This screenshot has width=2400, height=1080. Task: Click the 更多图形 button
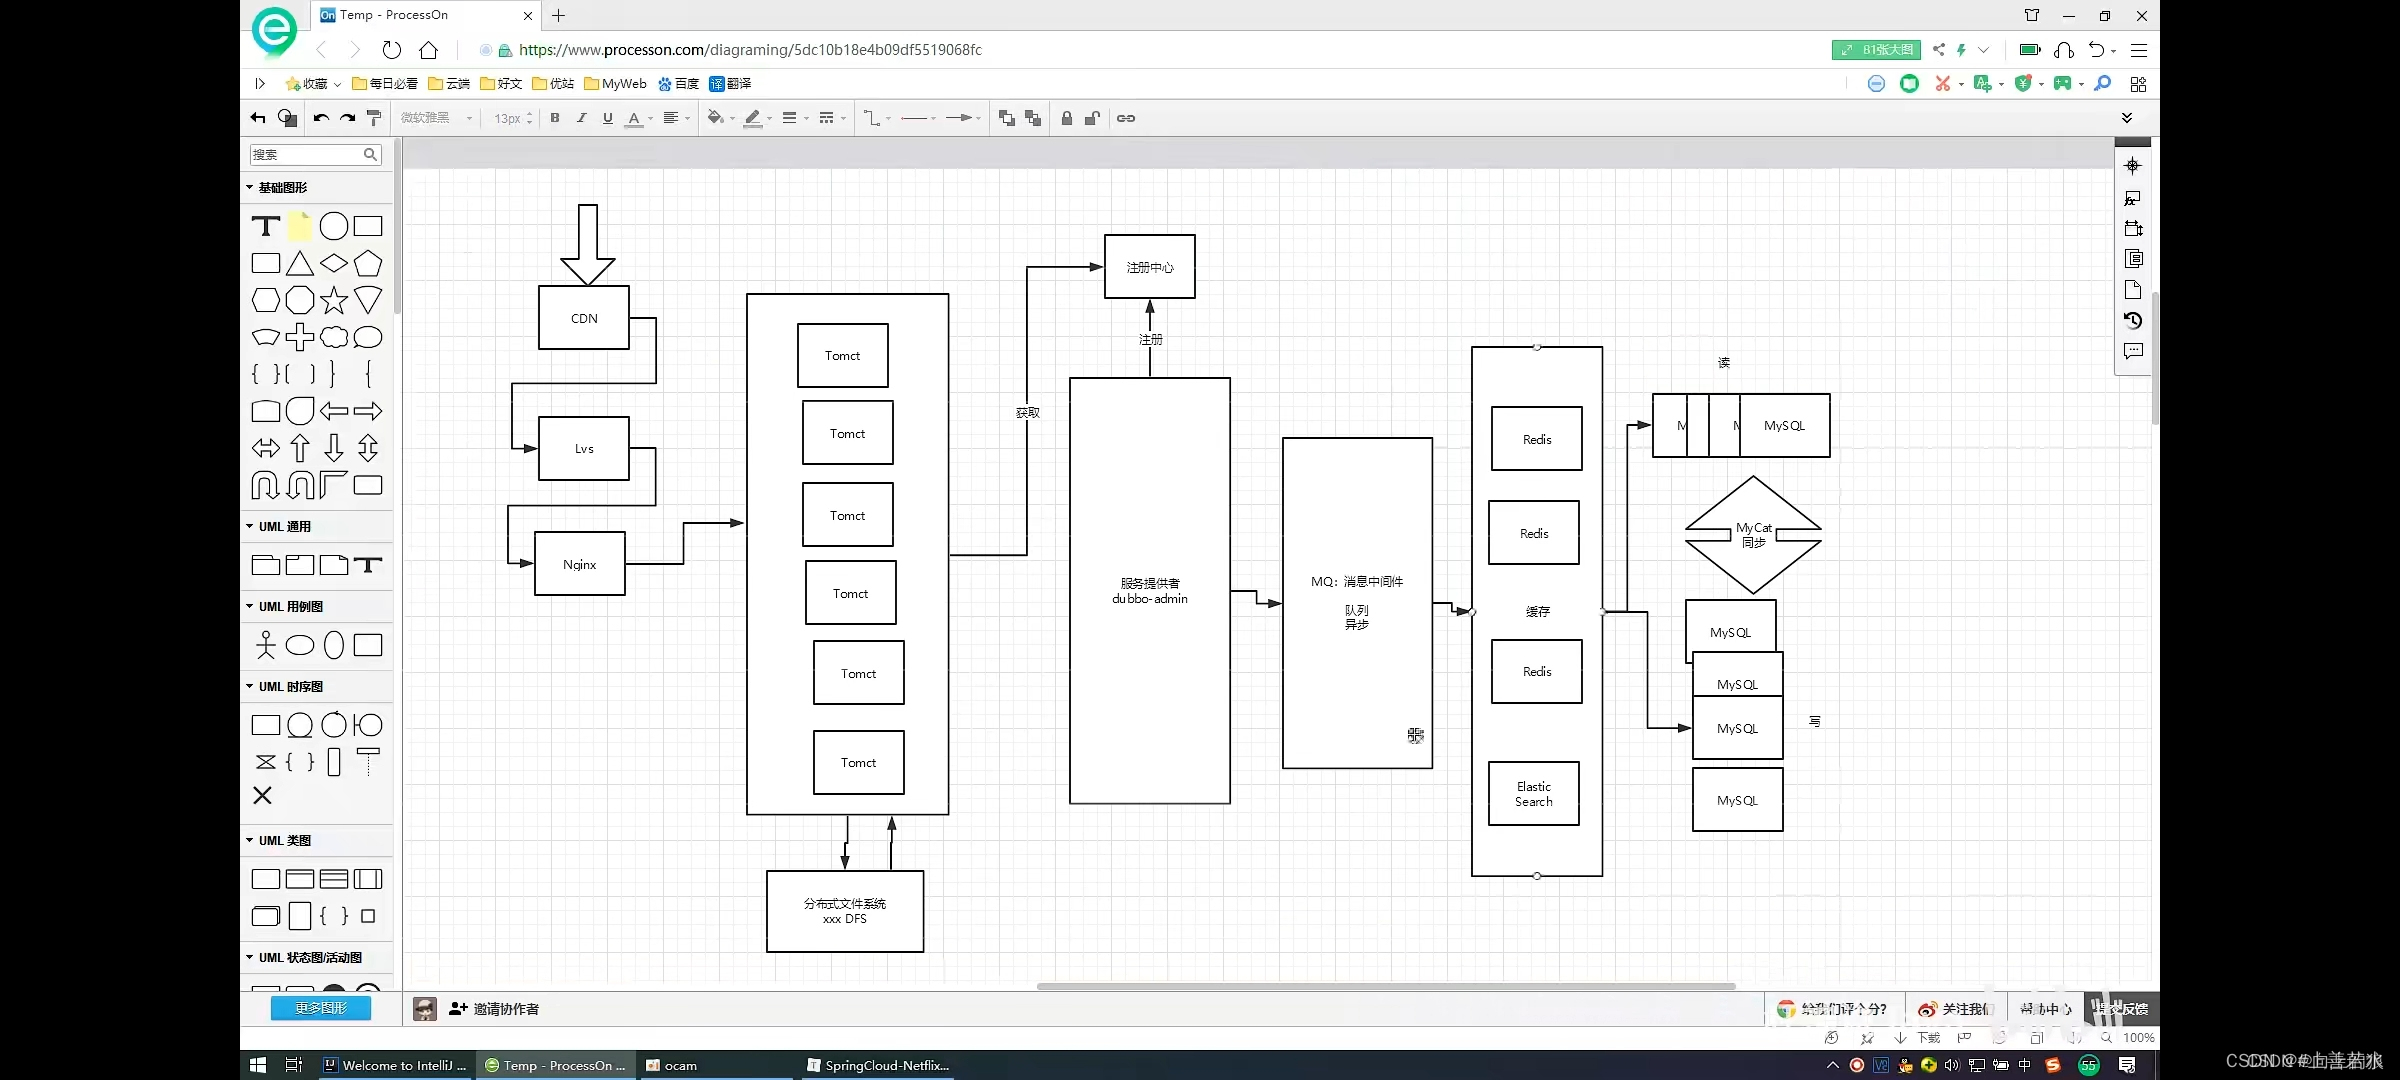pyautogui.click(x=321, y=1008)
